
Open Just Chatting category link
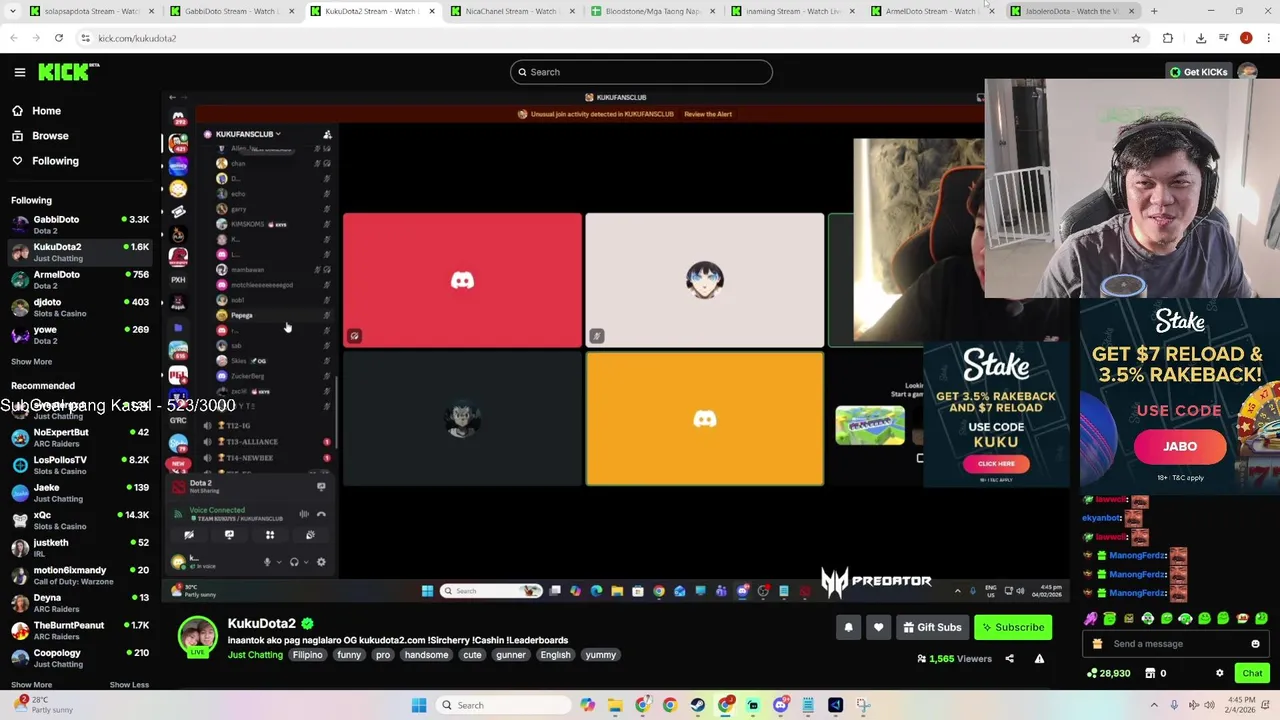(x=255, y=655)
